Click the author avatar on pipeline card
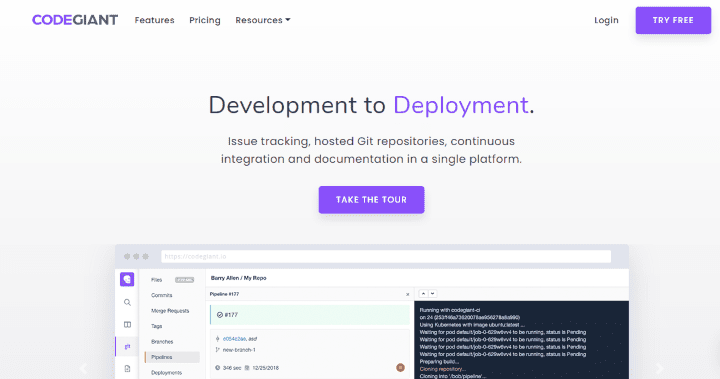This screenshot has height=379, width=720. coord(400,368)
